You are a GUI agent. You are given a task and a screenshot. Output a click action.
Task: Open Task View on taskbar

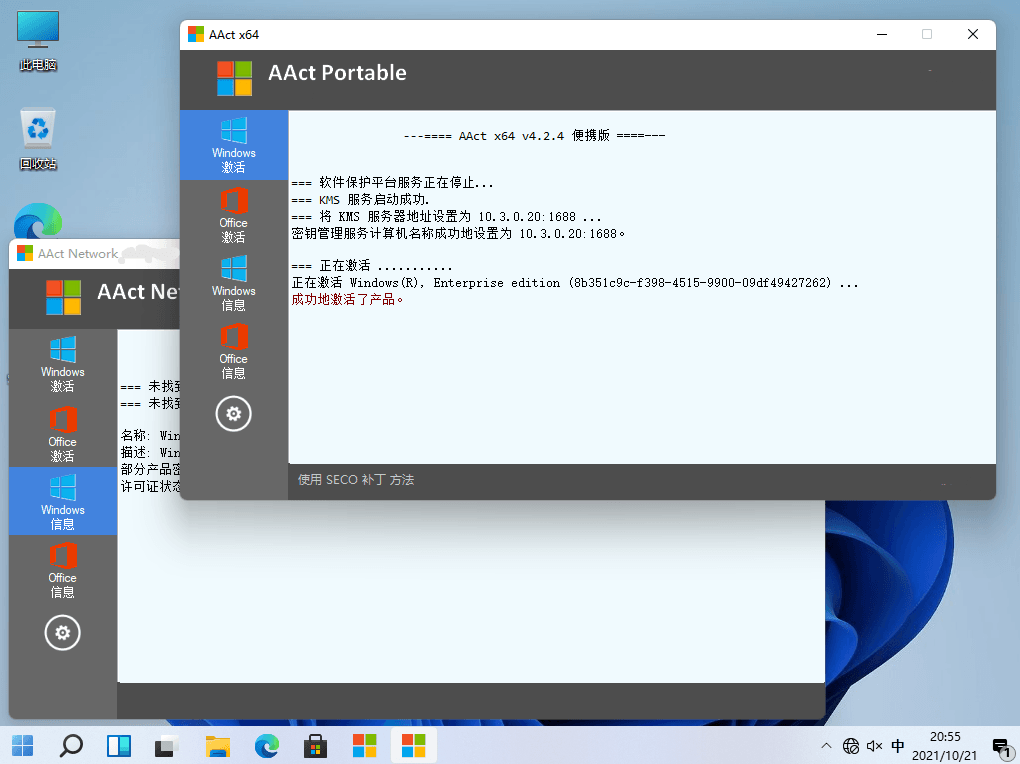tap(167, 746)
